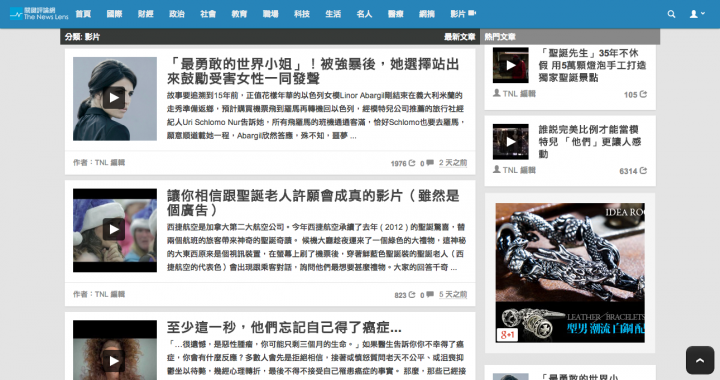Click comment icon on 聖誕老人 article
The height and width of the screenshot is (380, 720).
tap(430, 295)
